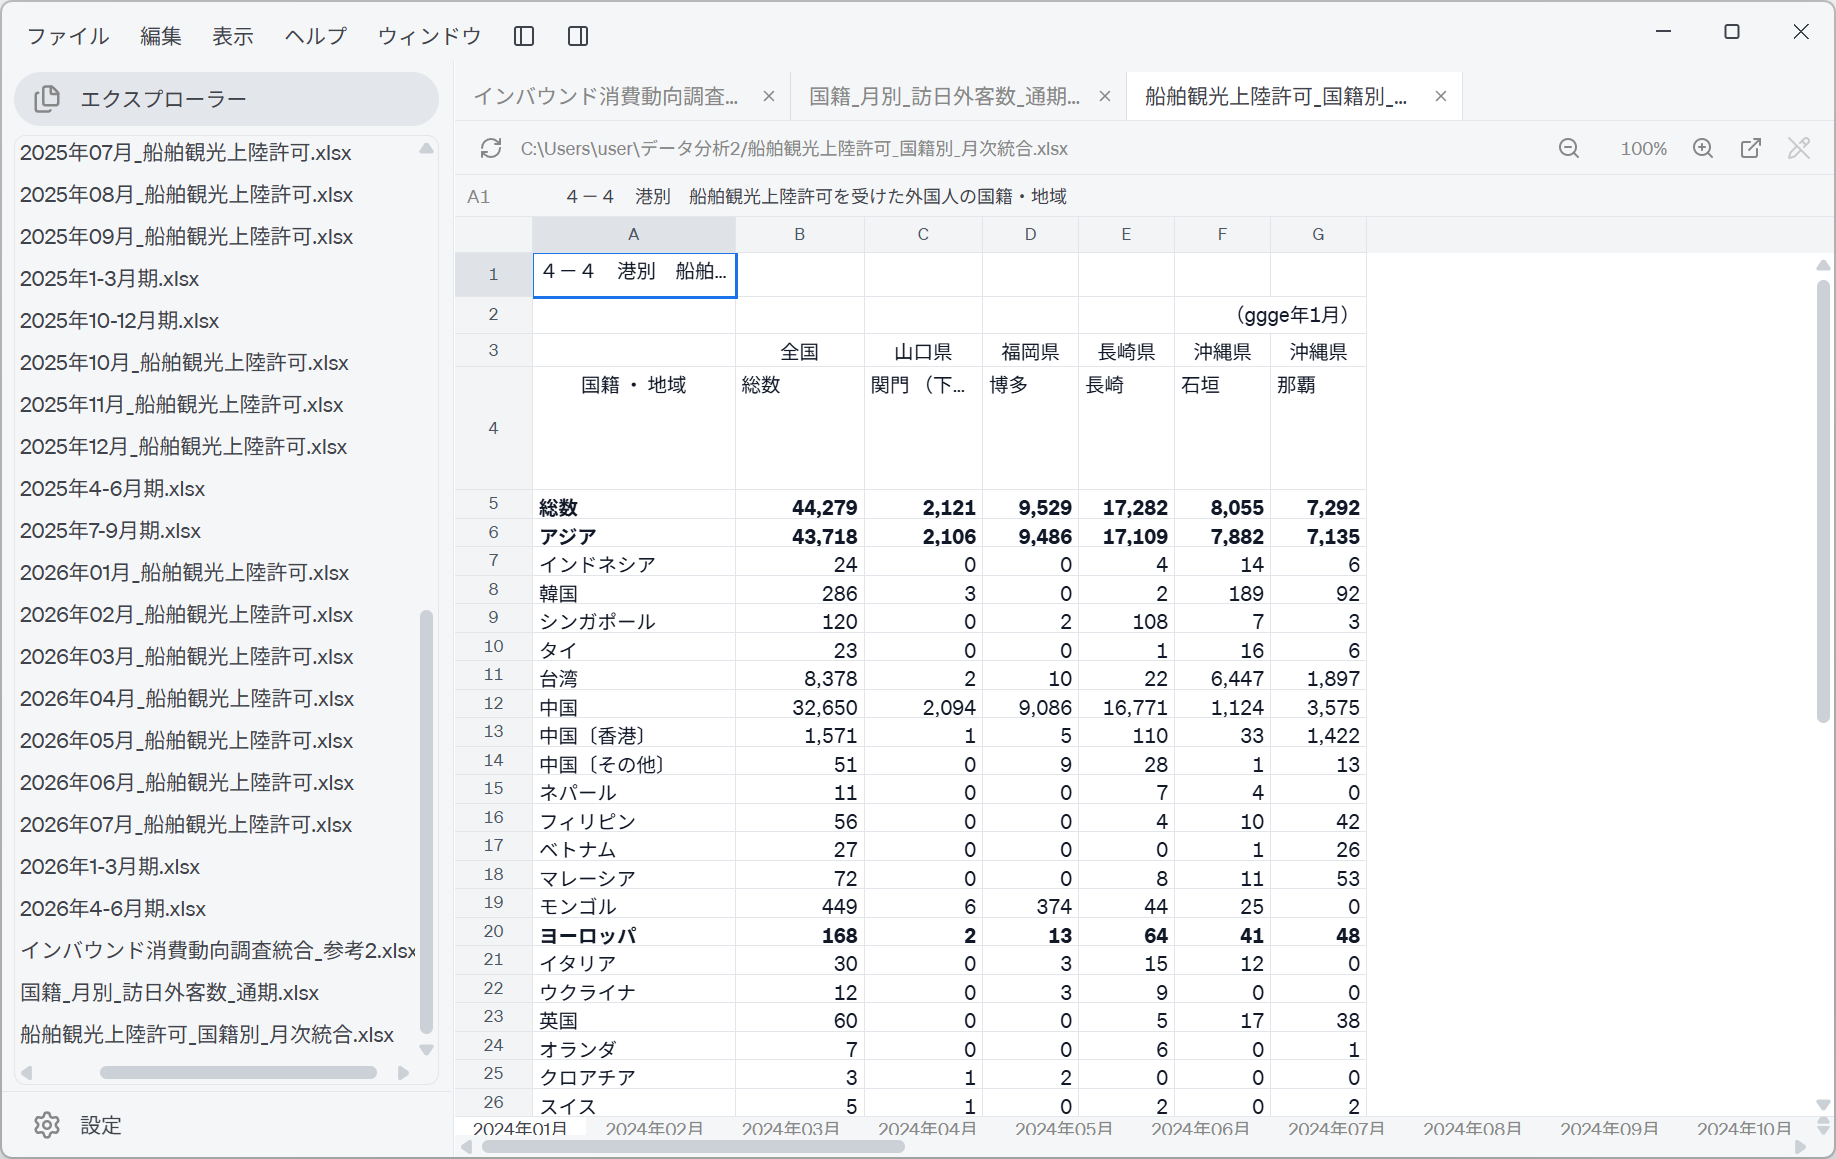Open the 表示 menu
Screen dimensions: 1836x1159
233,36
